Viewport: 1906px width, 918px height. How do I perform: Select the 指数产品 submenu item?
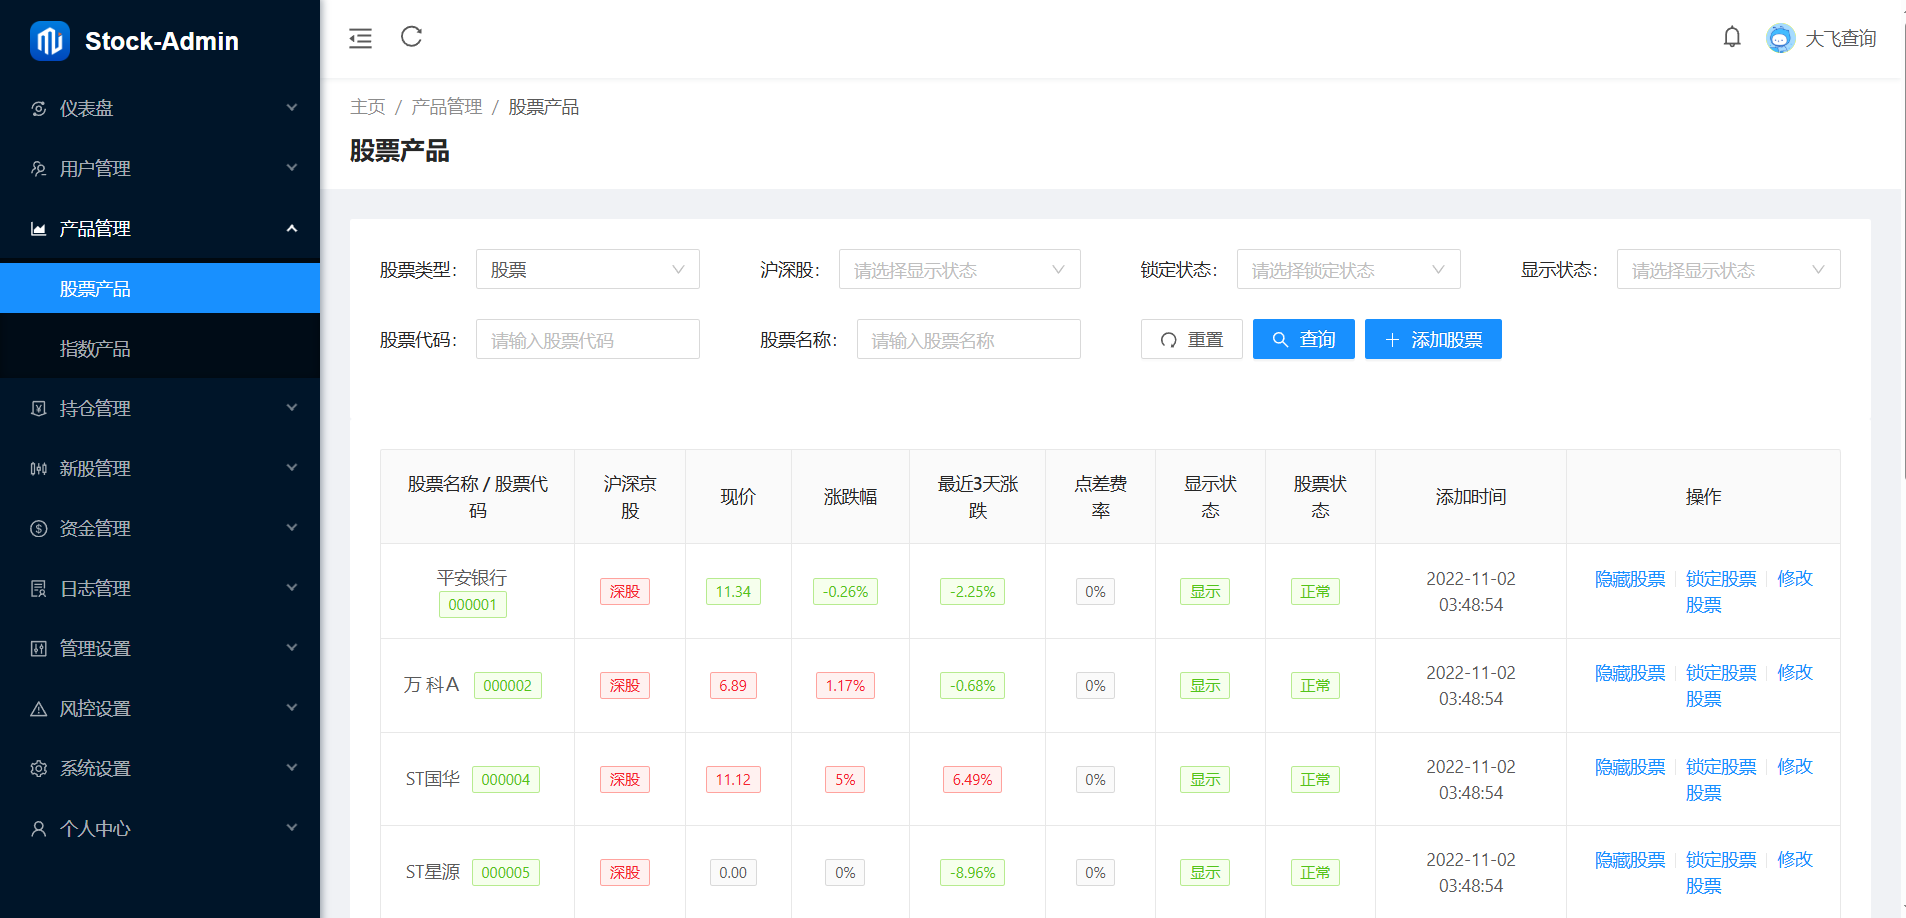pos(95,349)
